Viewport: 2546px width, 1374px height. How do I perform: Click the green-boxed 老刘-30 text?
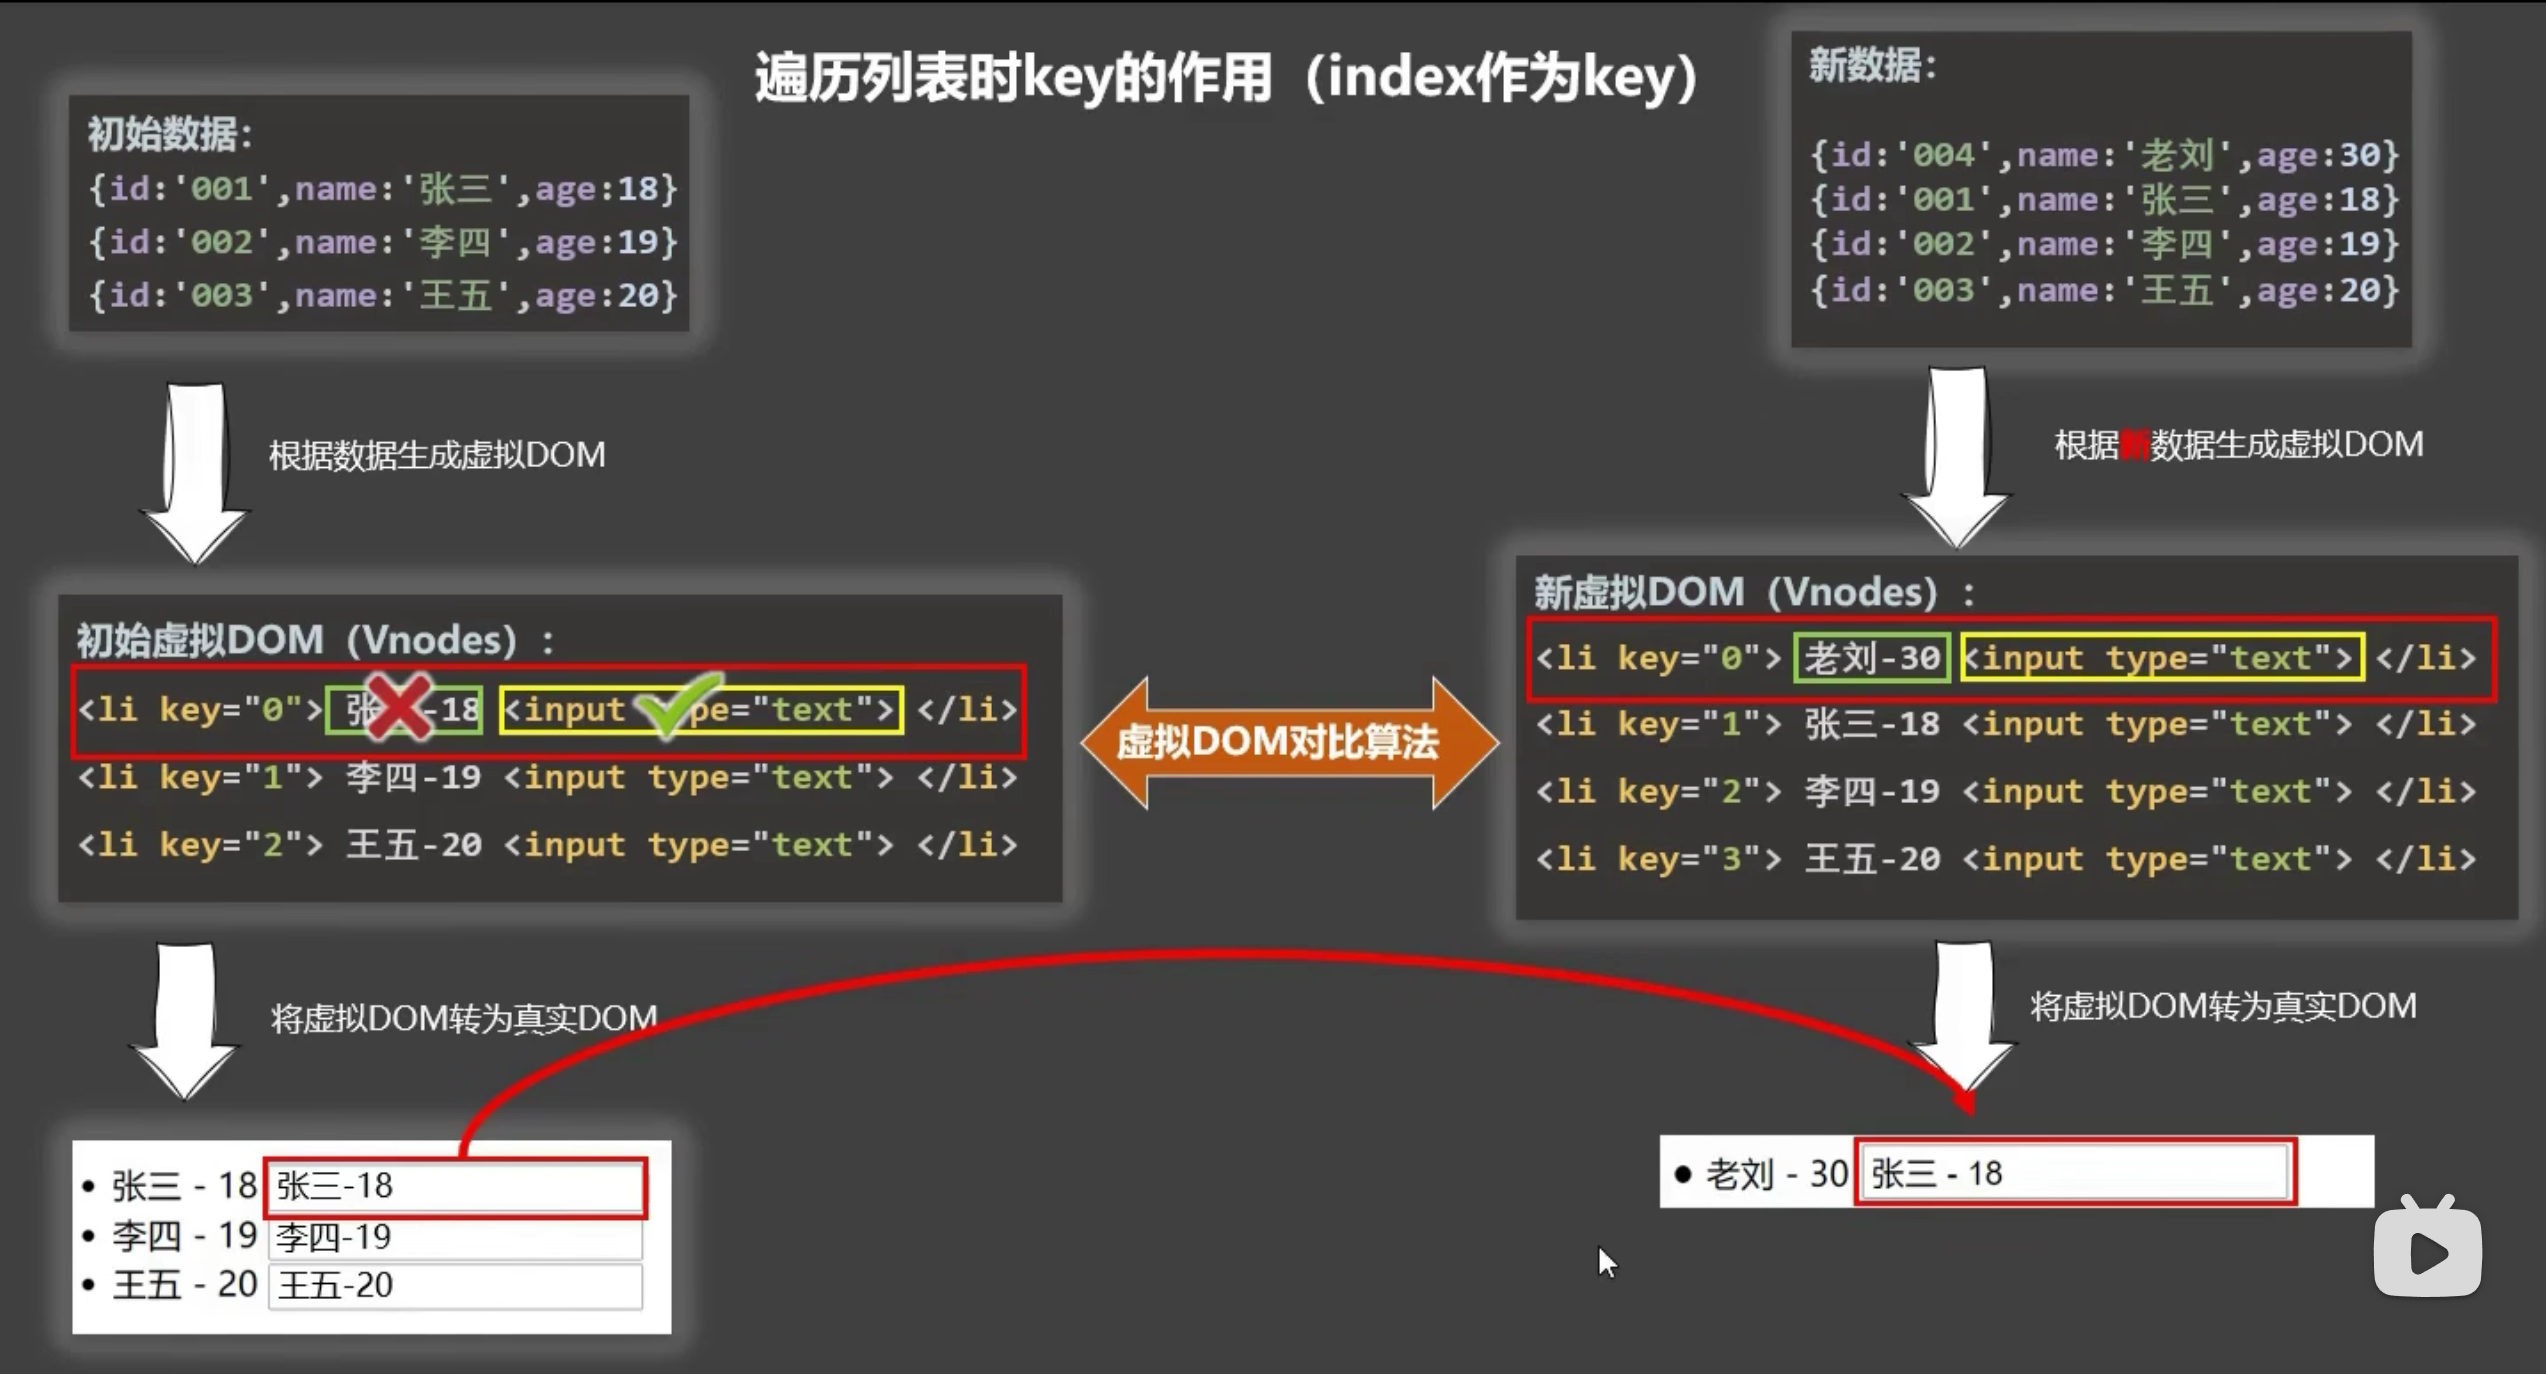coord(1871,658)
